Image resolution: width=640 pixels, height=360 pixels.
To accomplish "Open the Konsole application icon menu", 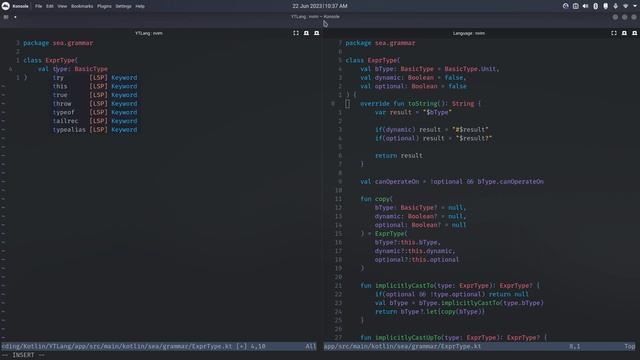I will (6, 6).
